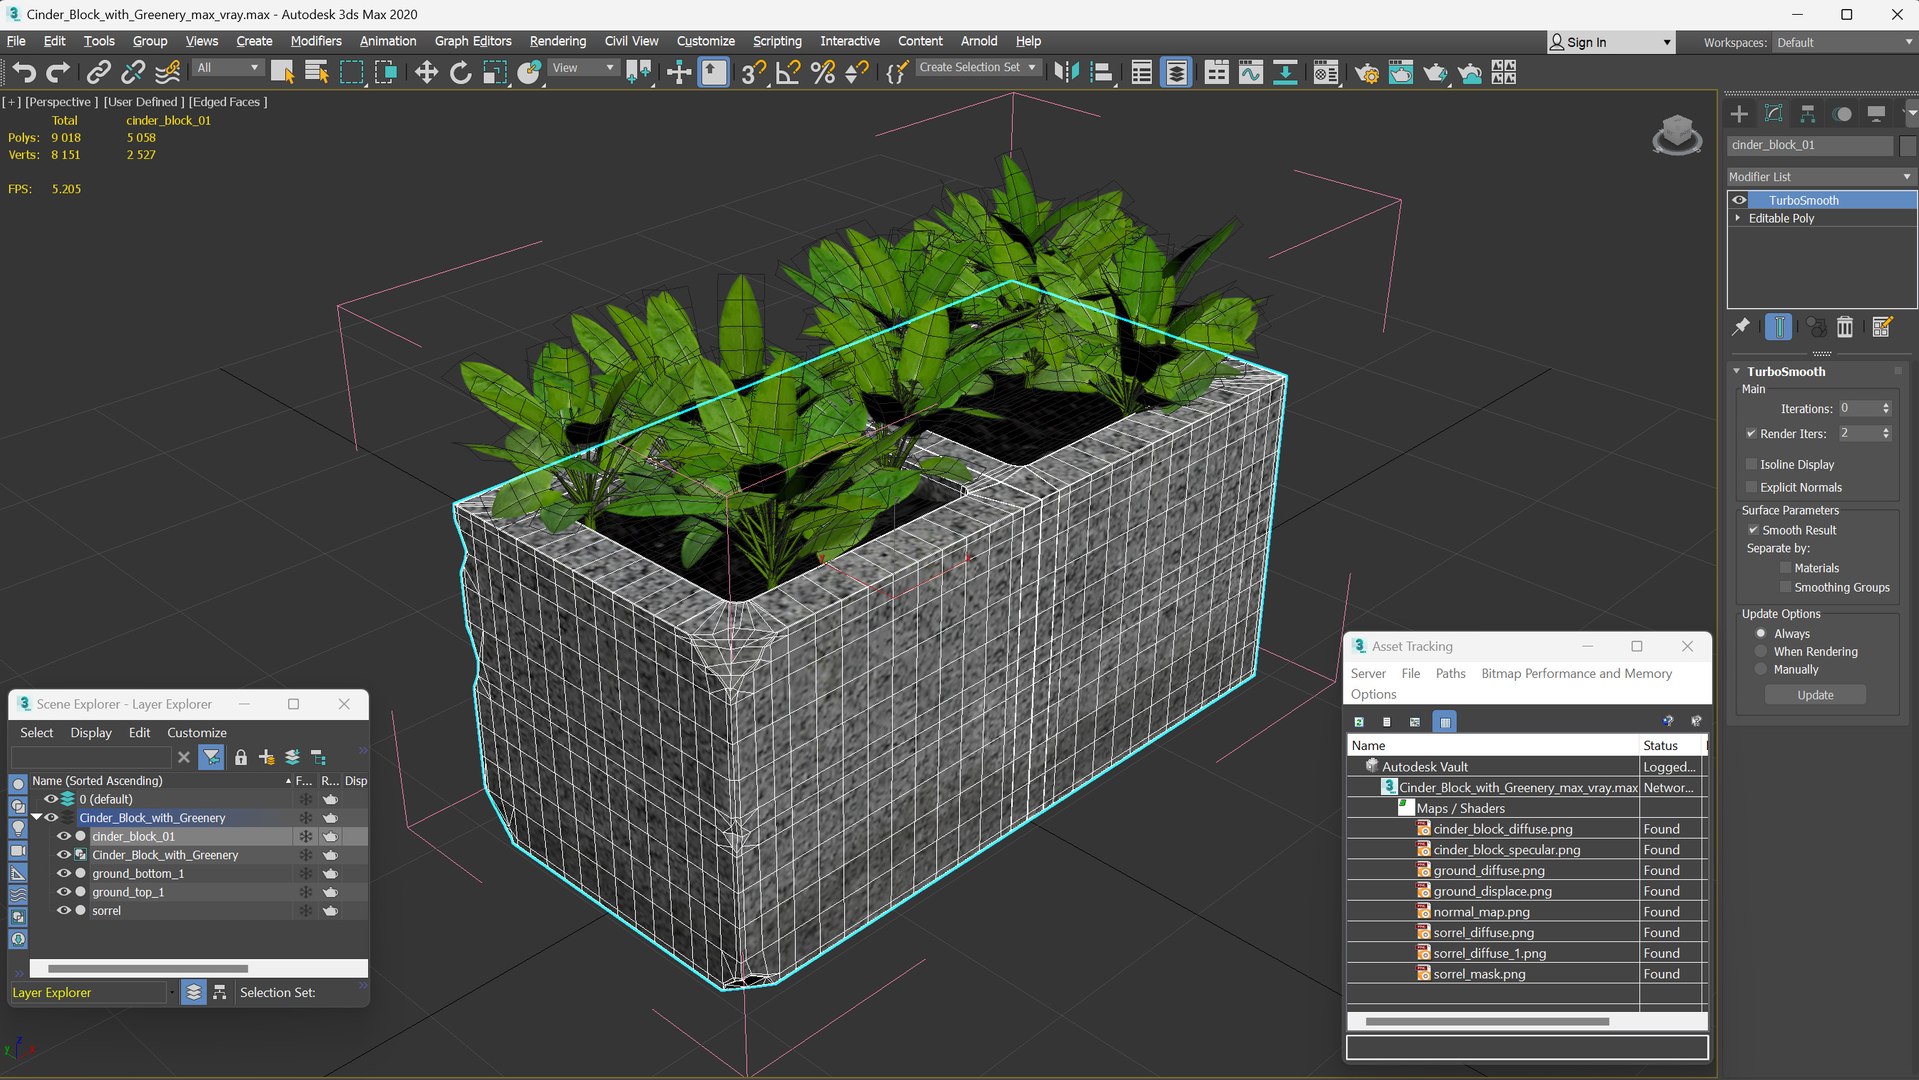
Task: Click the Undo arrow icon
Action: pyautogui.click(x=24, y=72)
